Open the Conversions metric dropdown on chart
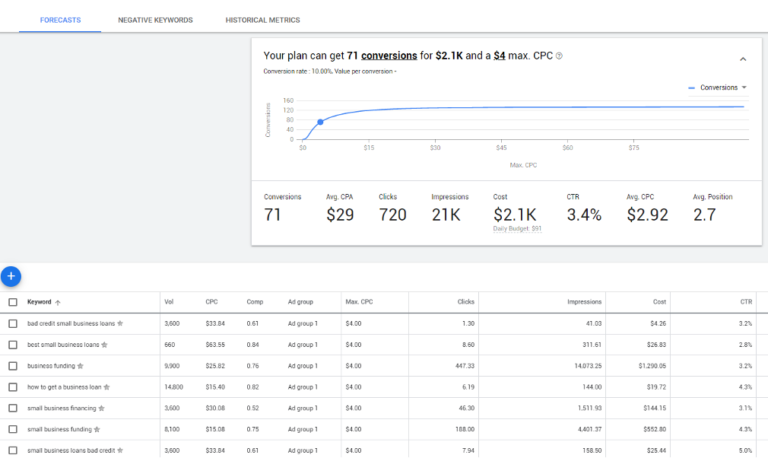This screenshot has height=458, width=768. 718,88
